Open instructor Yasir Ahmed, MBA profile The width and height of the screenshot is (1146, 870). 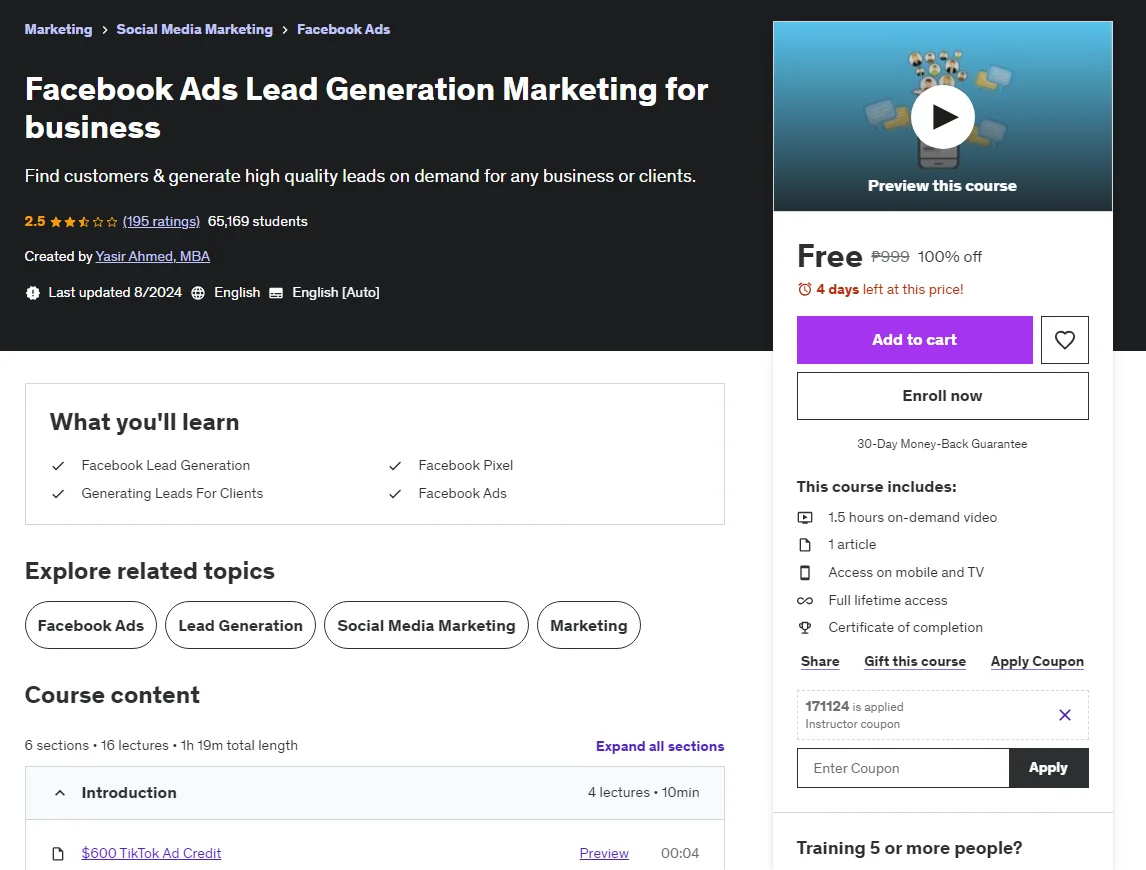[x=153, y=257]
